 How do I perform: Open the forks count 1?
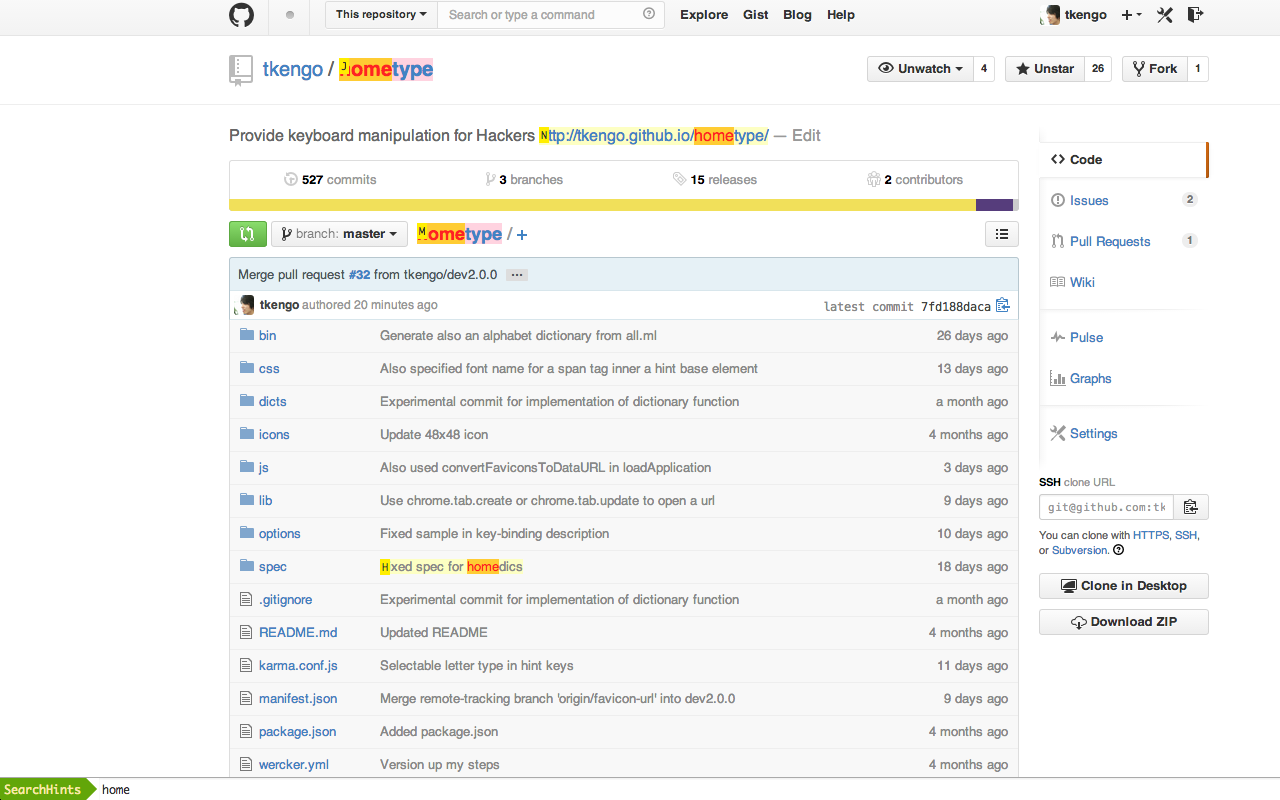pyautogui.click(x=1198, y=69)
